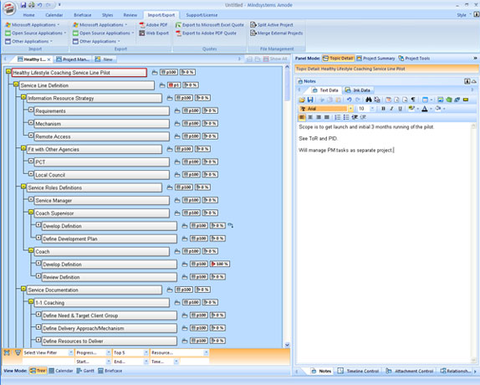This screenshot has width=480, height=385.
Task: Set panel mode to Project Summary
Action: pyautogui.click(x=376, y=58)
